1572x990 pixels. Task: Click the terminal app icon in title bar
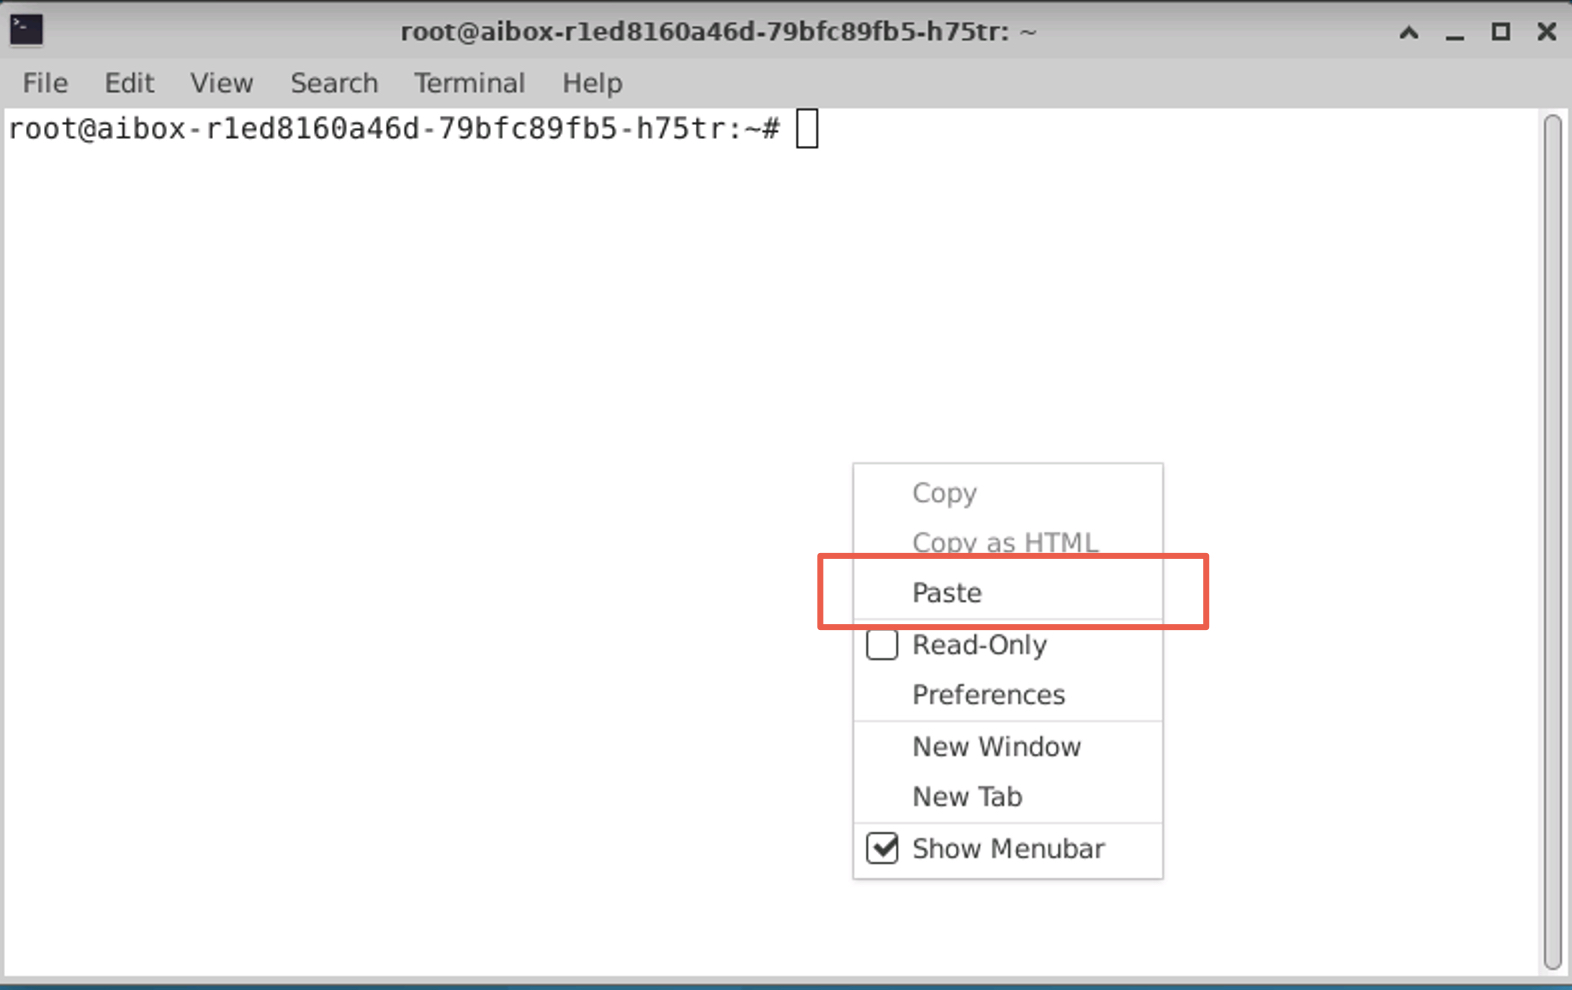(26, 30)
